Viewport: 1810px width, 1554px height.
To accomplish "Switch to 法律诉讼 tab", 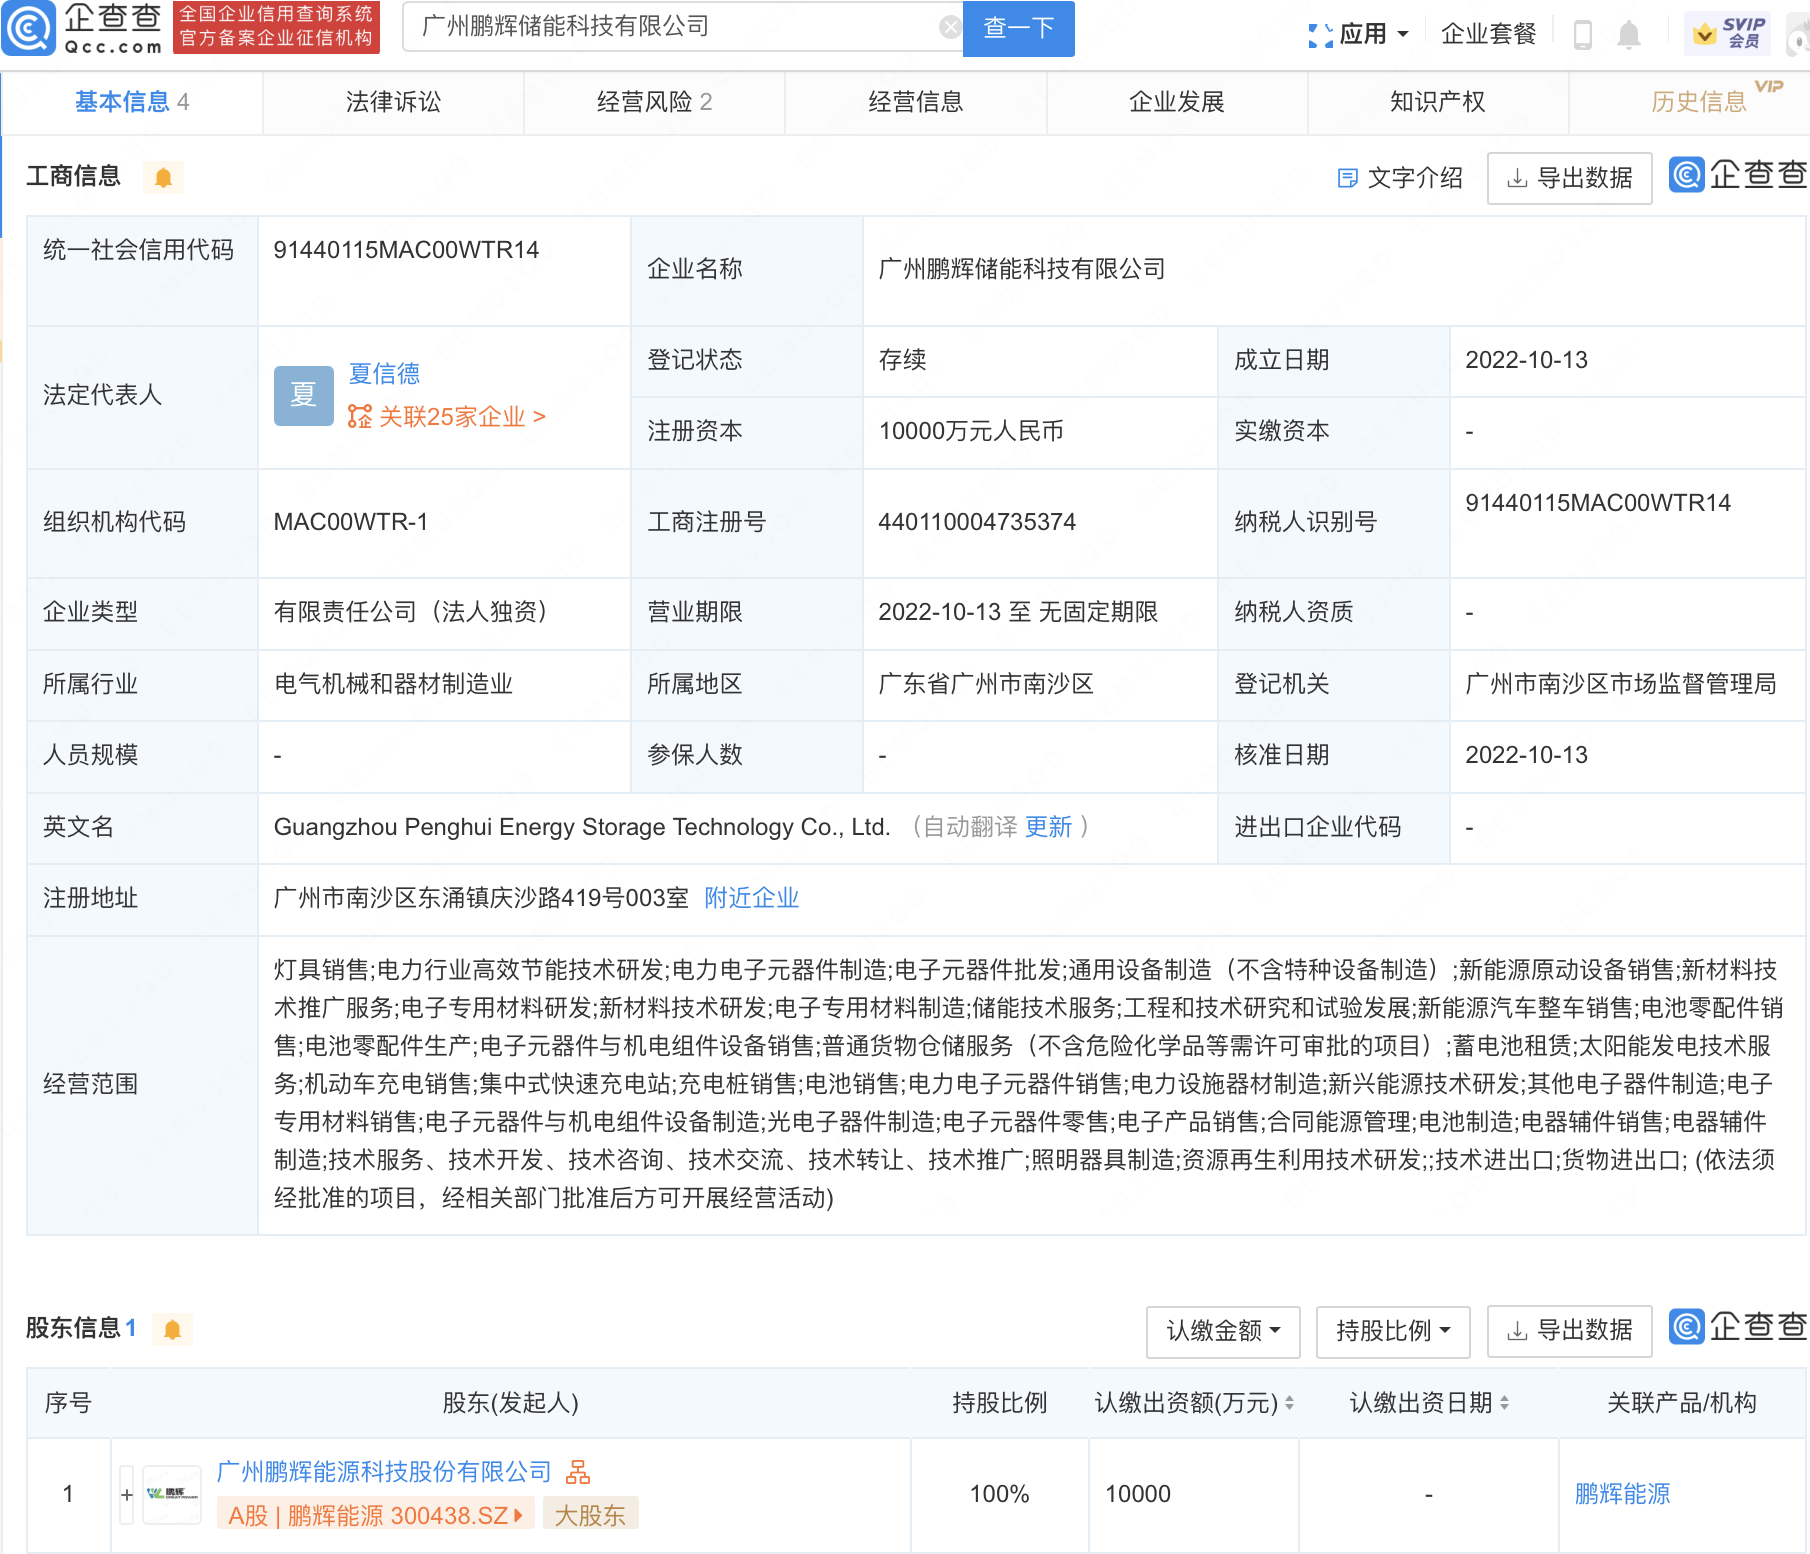I will (x=393, y=102).
